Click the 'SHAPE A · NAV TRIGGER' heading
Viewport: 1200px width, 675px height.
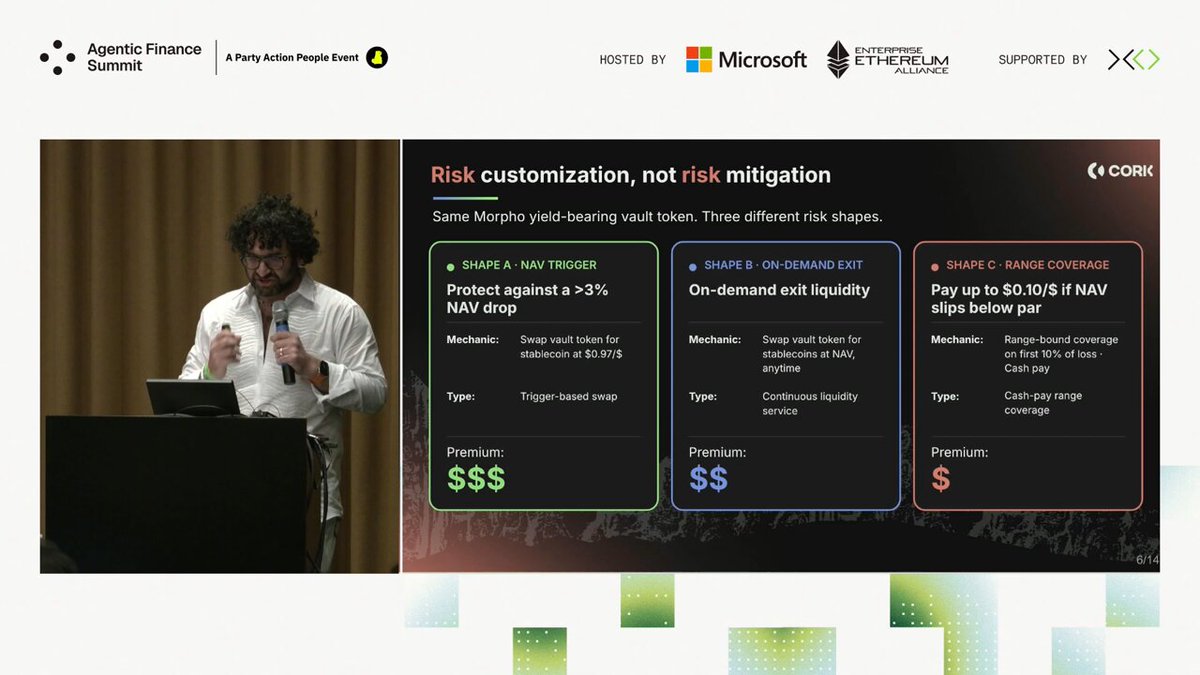click(529, 265)
